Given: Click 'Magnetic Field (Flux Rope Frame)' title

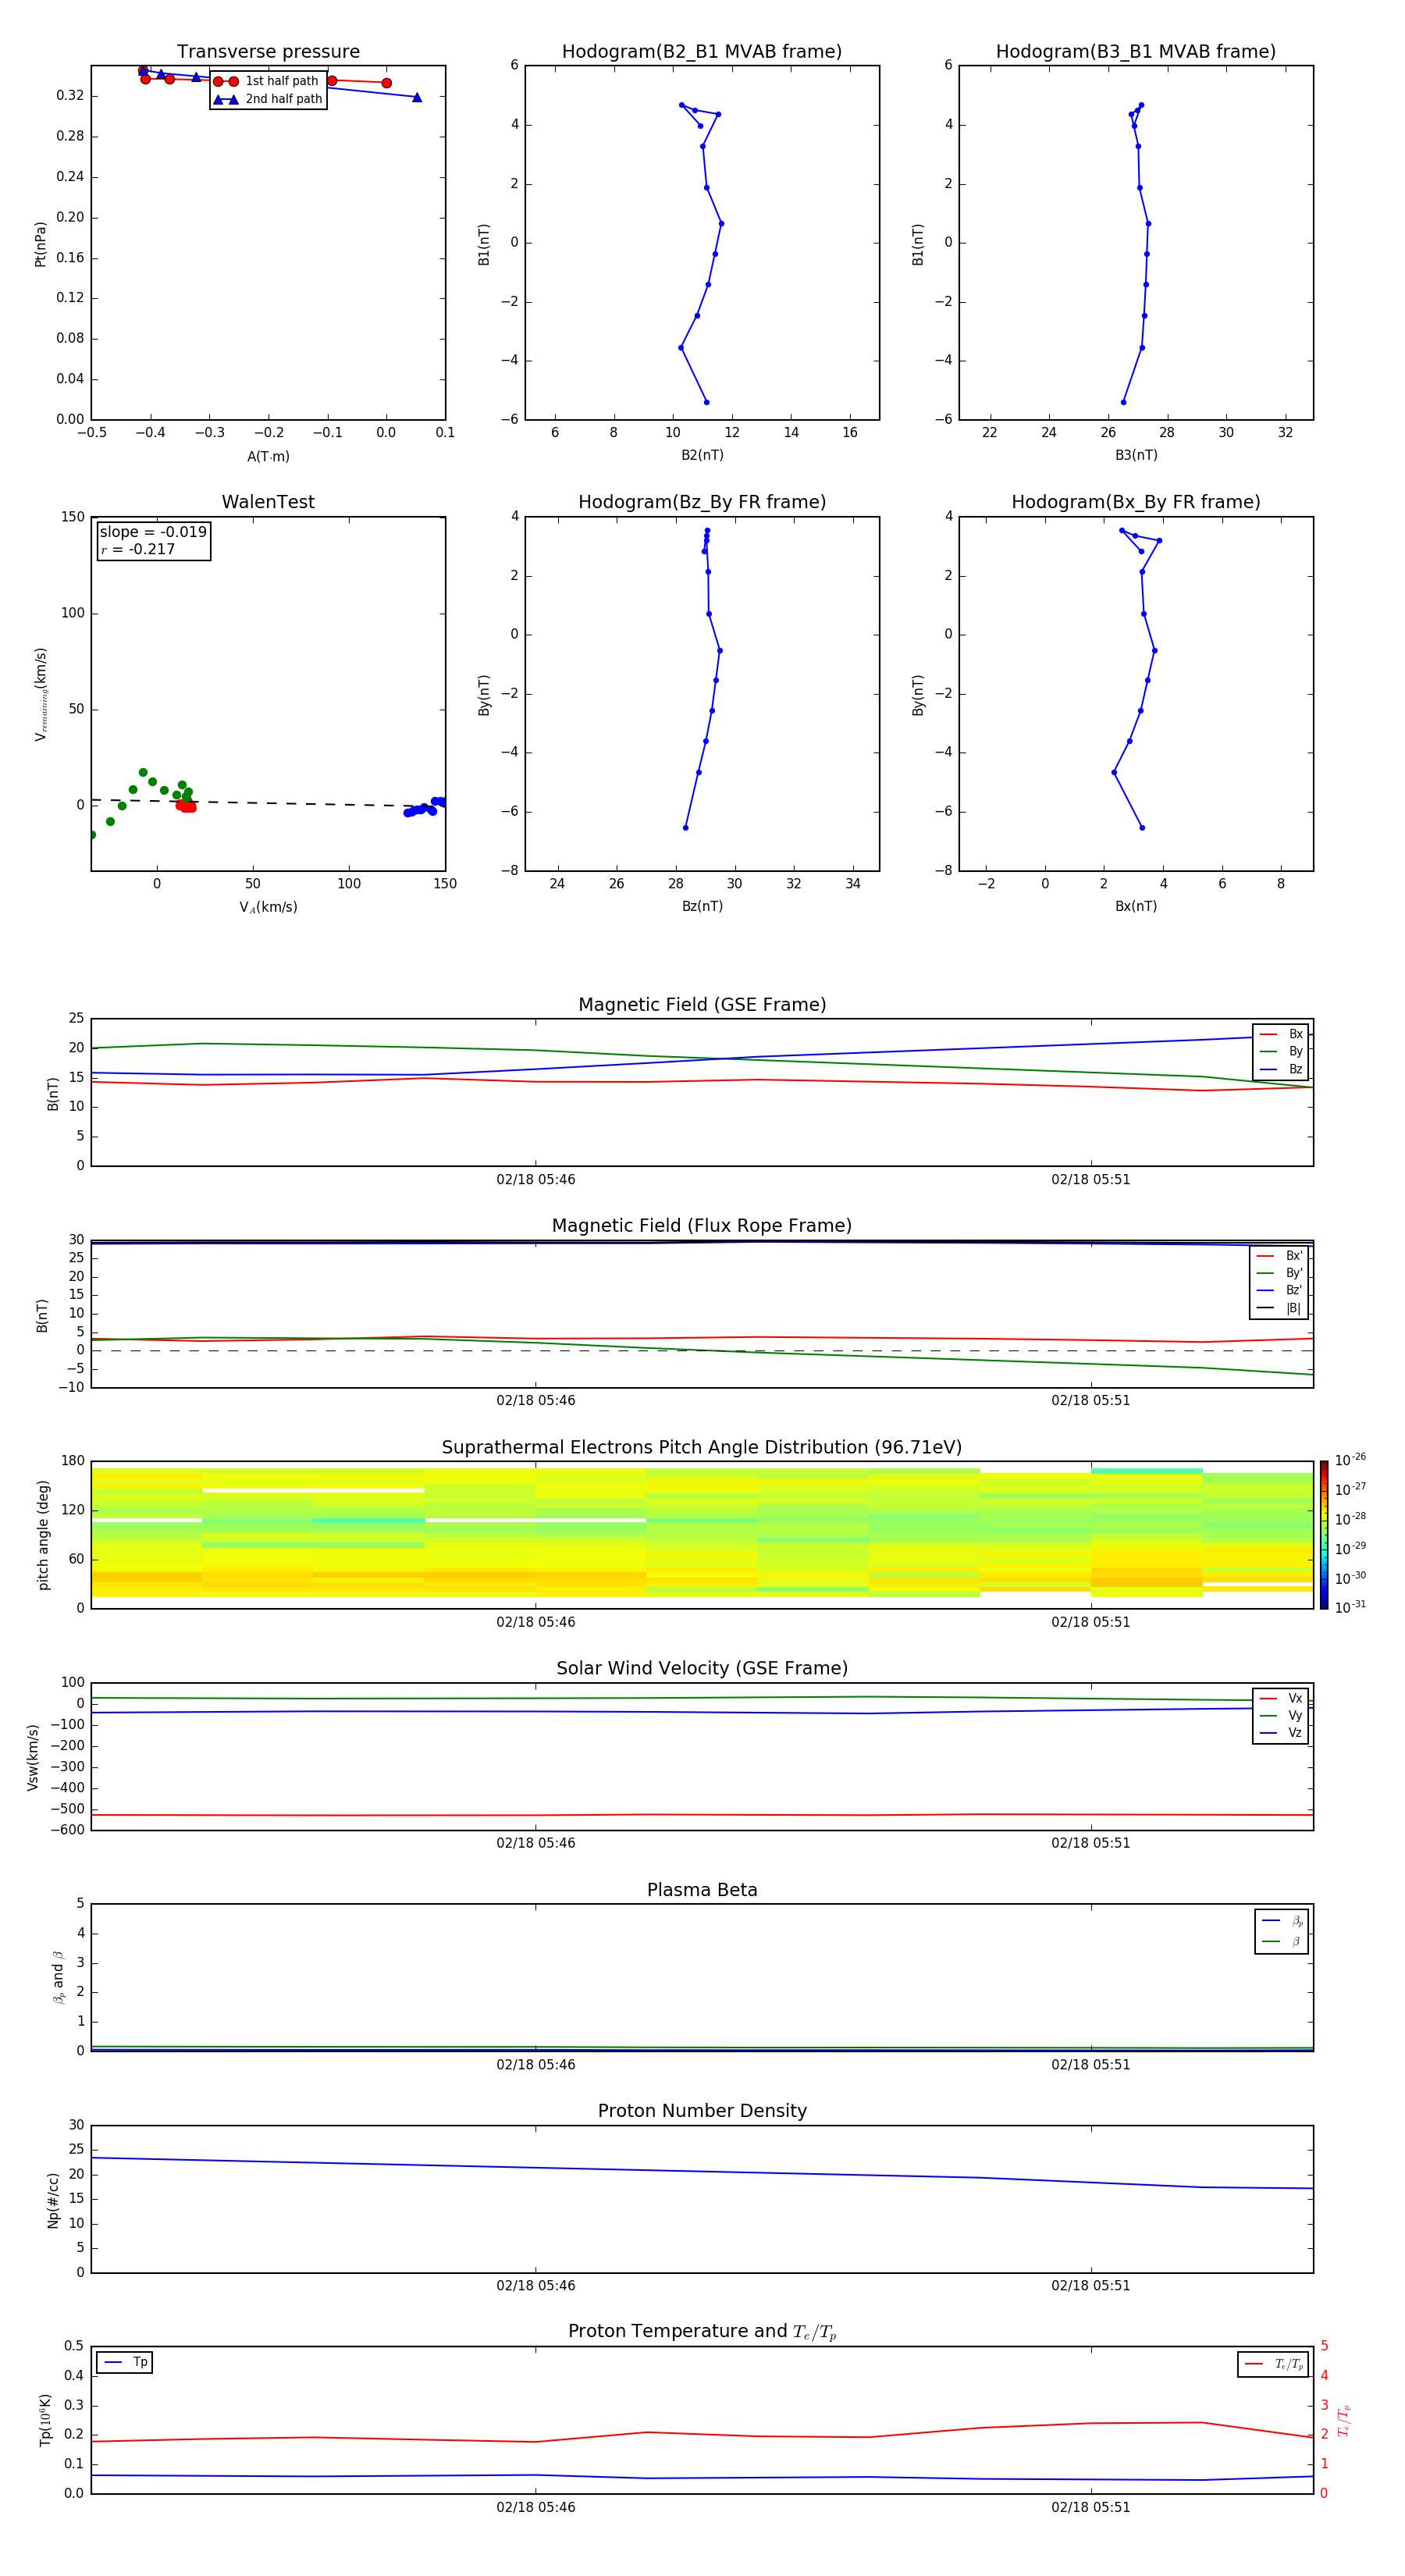Looking at the screenshot, I should [x=702, y=1226].
